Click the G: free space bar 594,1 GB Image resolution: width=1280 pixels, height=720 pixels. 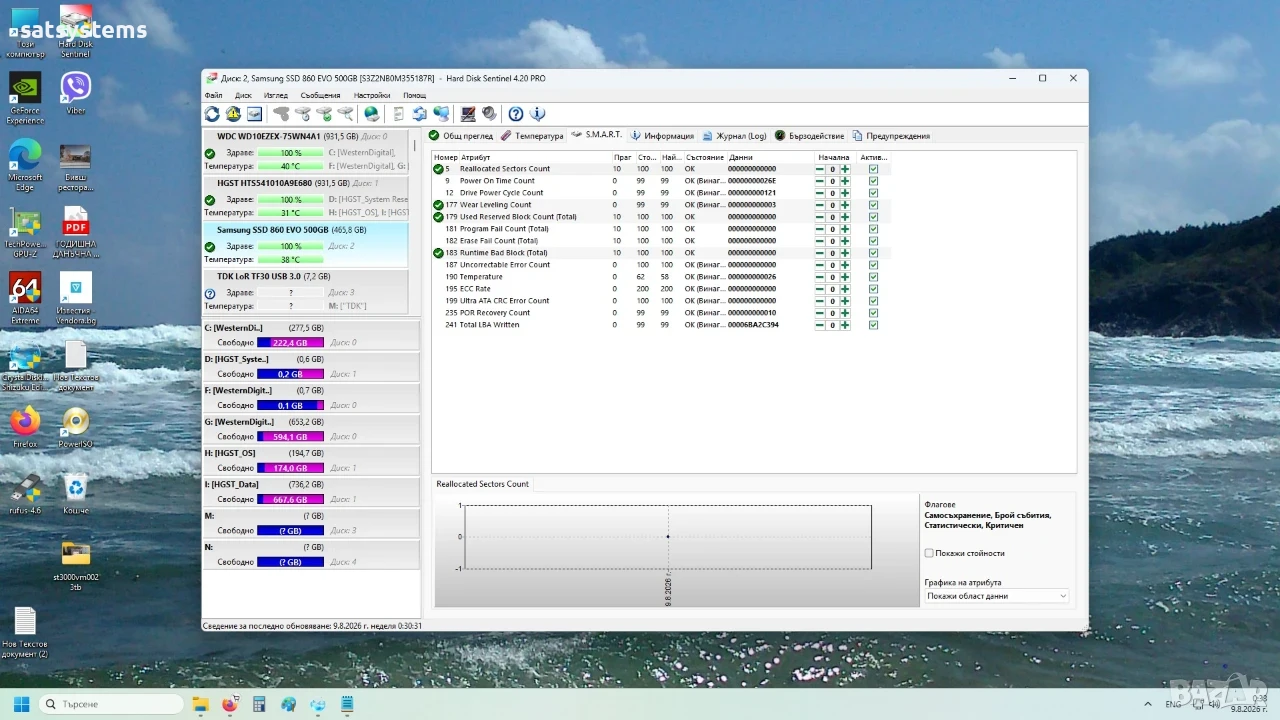click(291, 437)
